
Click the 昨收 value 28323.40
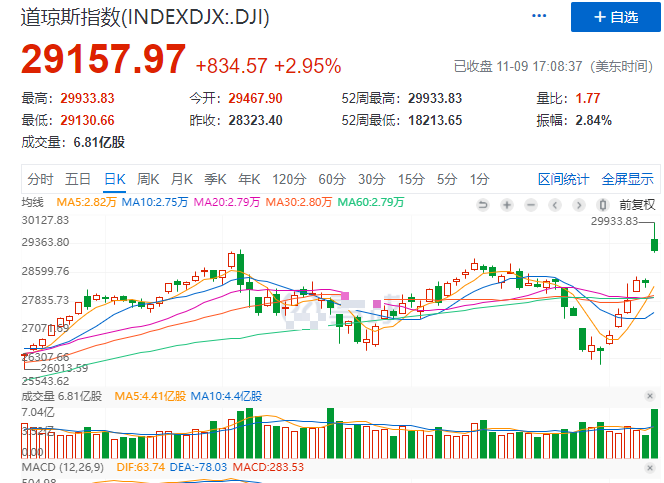tap(255, 120)
